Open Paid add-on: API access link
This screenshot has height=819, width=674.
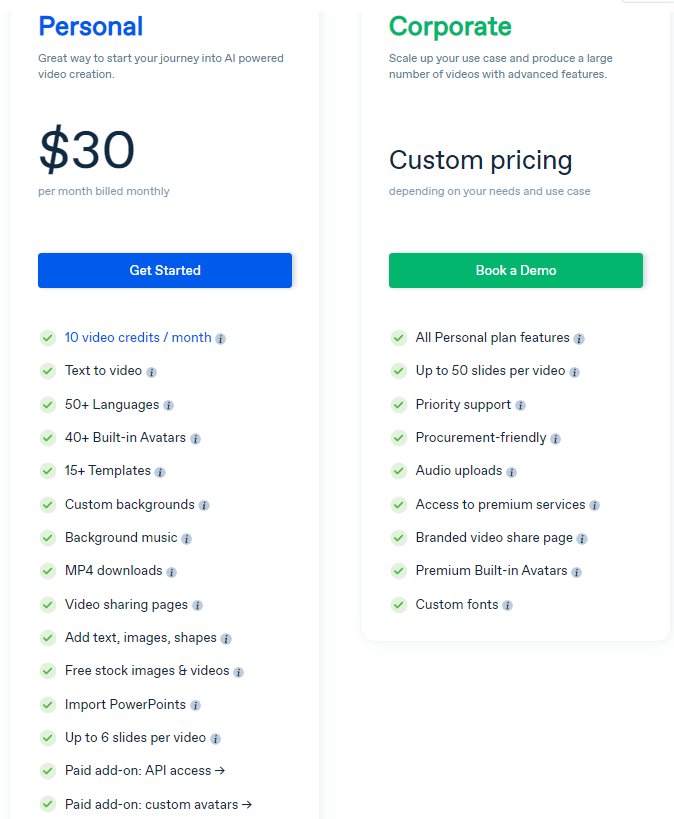tap(145, 770)
